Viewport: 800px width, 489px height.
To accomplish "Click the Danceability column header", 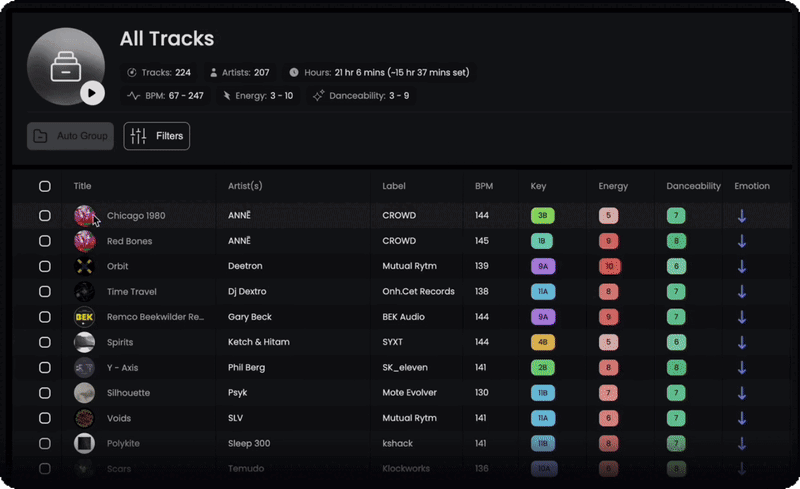I will coord(693,186).
